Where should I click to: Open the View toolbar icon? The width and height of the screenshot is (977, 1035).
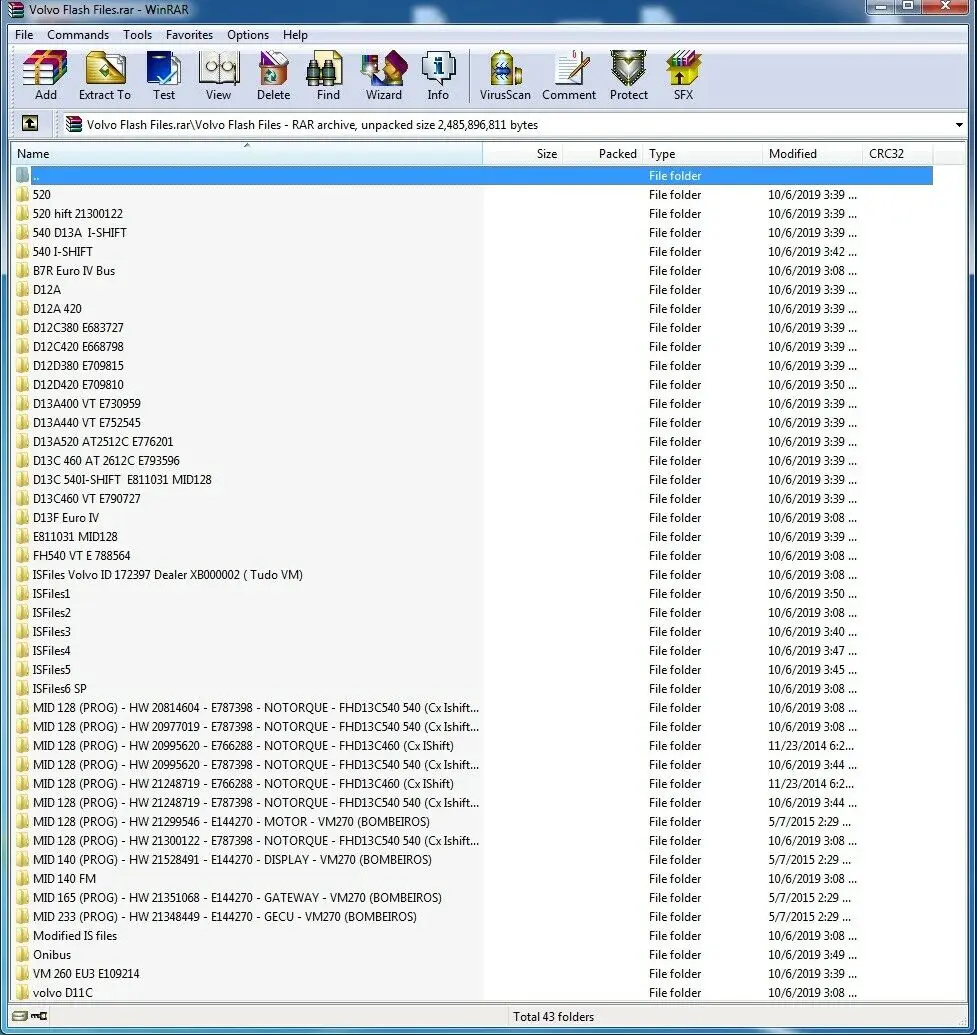(x=219, y=75)
